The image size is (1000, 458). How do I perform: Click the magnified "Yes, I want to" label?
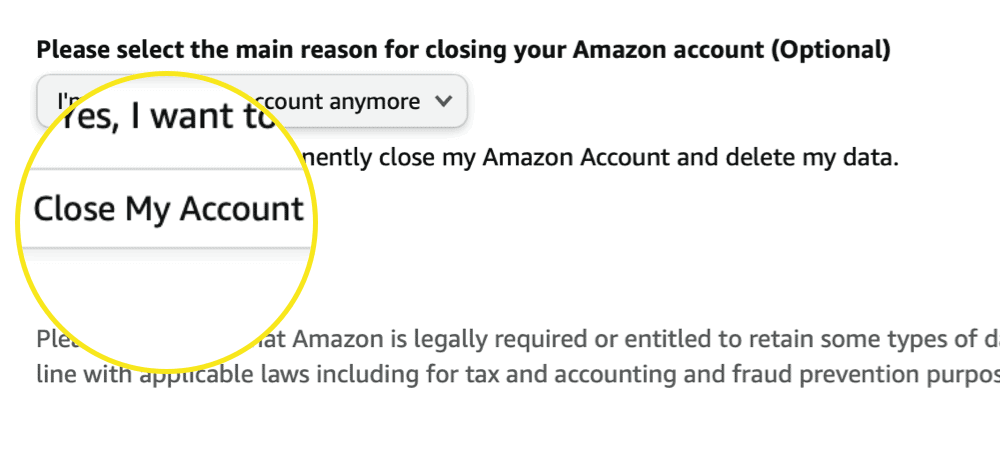coord(165,117)
